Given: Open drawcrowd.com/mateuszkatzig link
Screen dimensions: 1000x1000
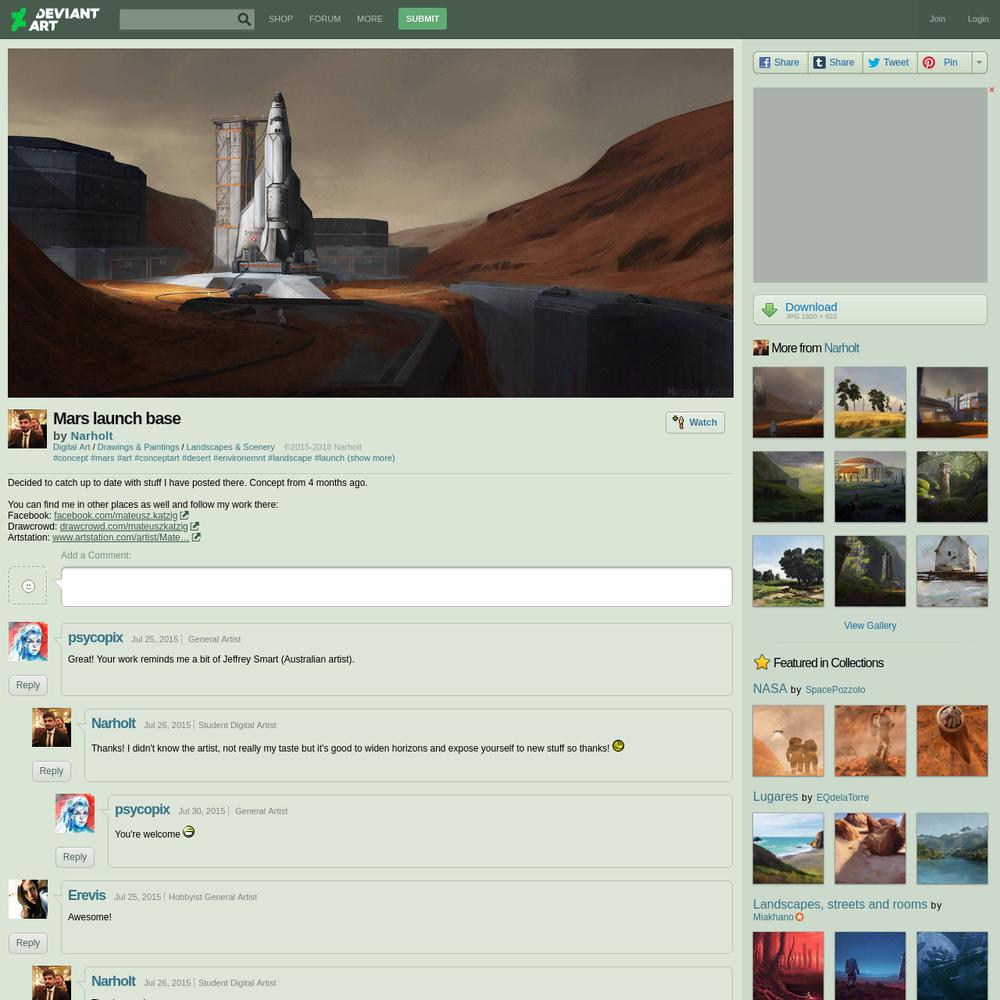Looking at the screenshot, I should 124,526.
